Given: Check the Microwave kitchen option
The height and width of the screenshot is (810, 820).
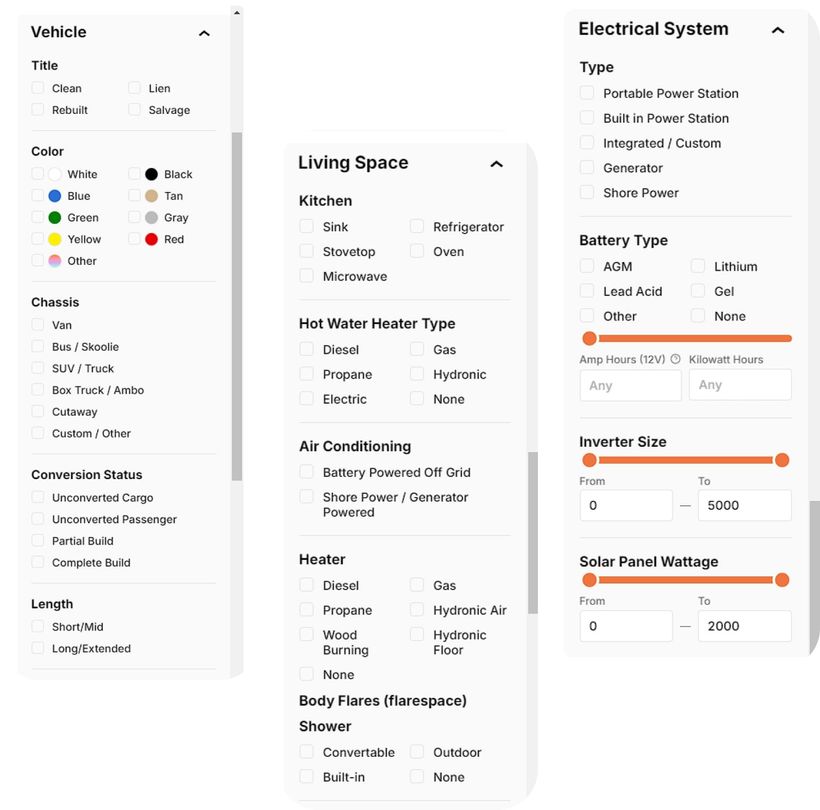Looking at the screenshot, I should click(x=305, y=276).
